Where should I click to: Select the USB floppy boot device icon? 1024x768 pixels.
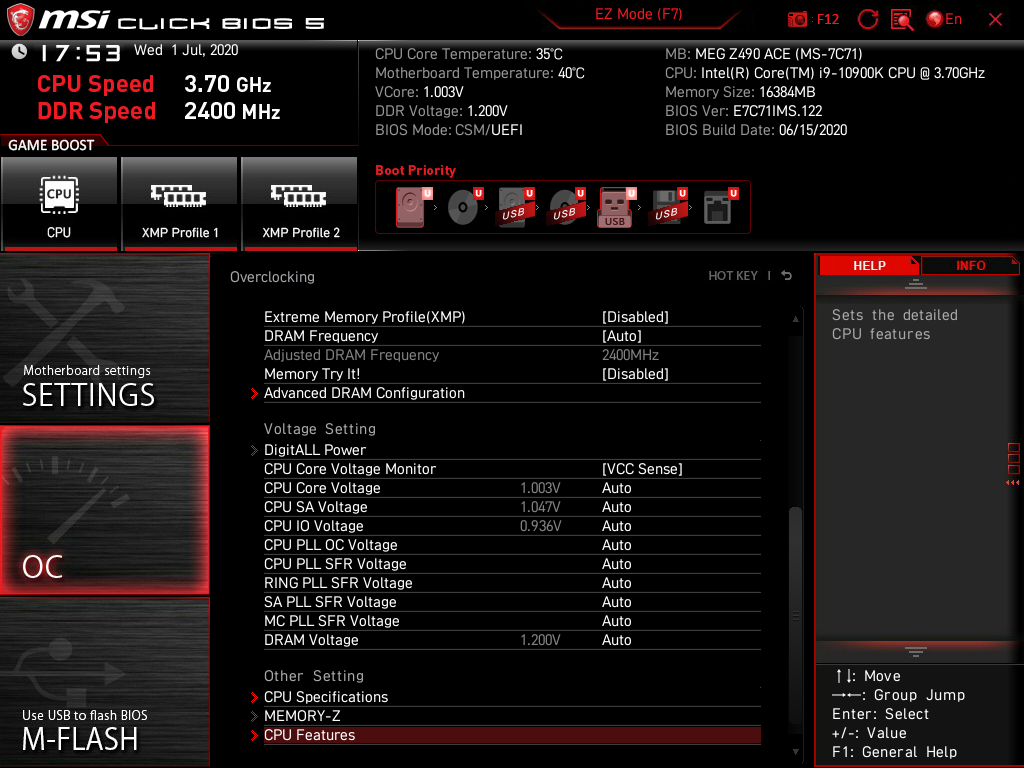click(667, 207)
